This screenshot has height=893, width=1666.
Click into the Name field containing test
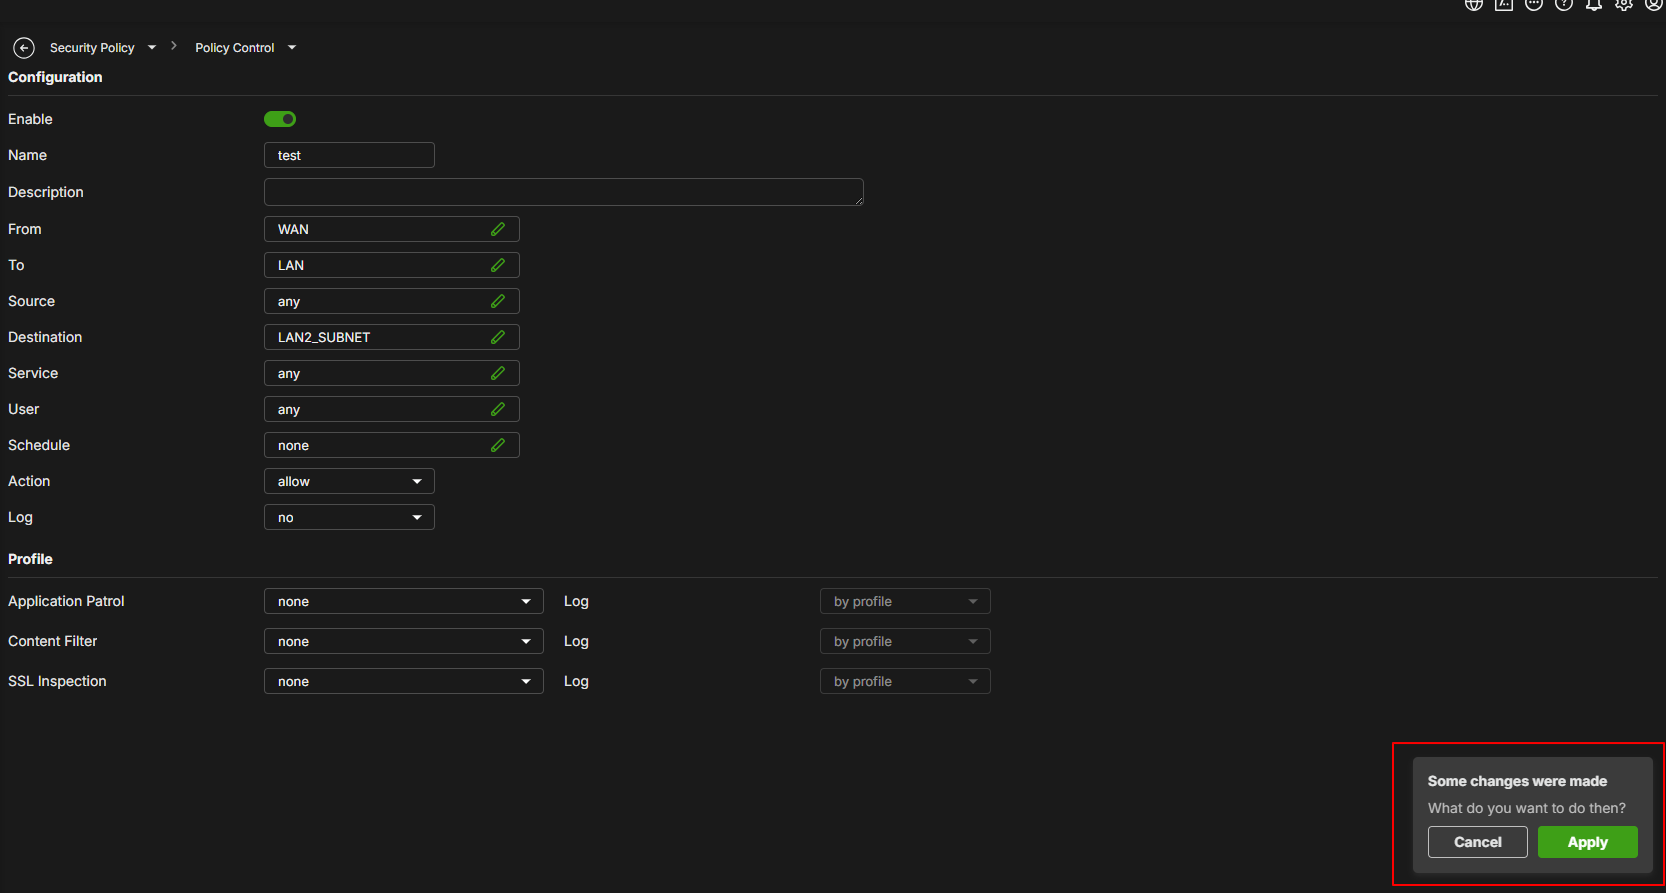[349, 155]
